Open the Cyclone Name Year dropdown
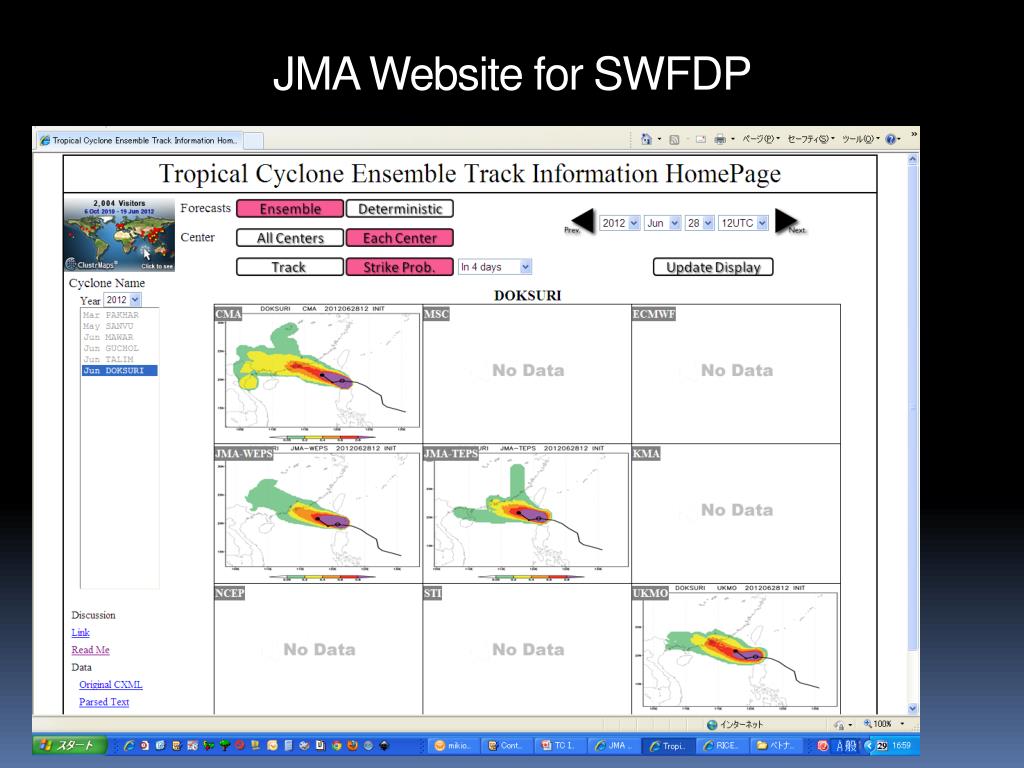The width and height of the screenshot is (1024, 768). pyautogui.click(x=123, y=300)
